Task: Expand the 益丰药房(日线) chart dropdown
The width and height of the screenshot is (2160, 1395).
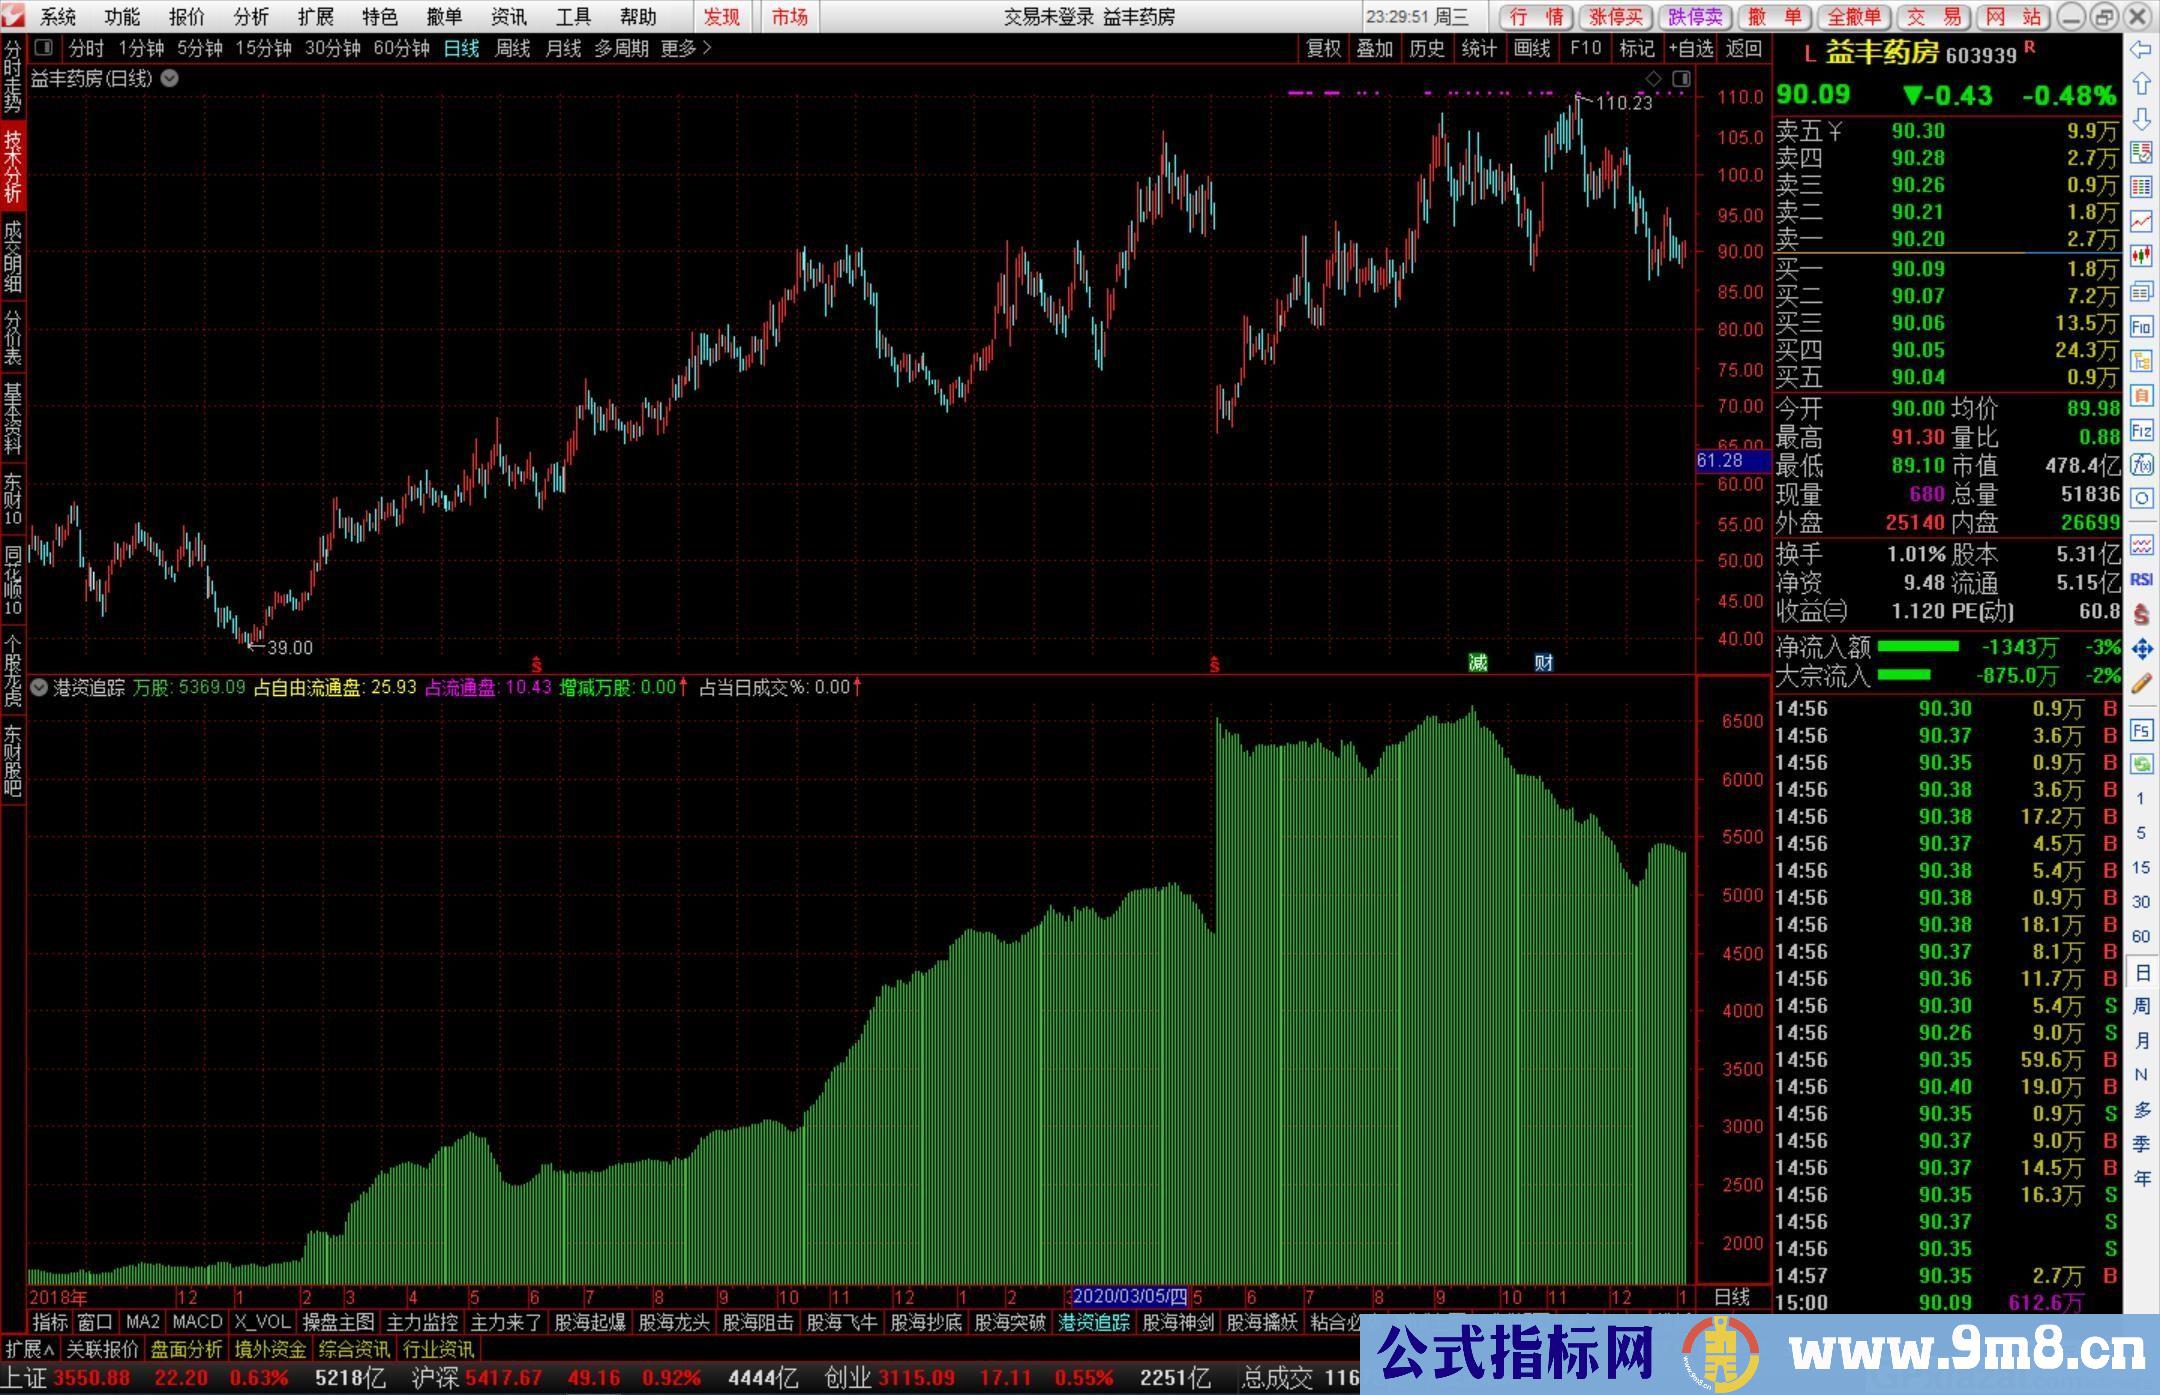Action: point(170,78)
